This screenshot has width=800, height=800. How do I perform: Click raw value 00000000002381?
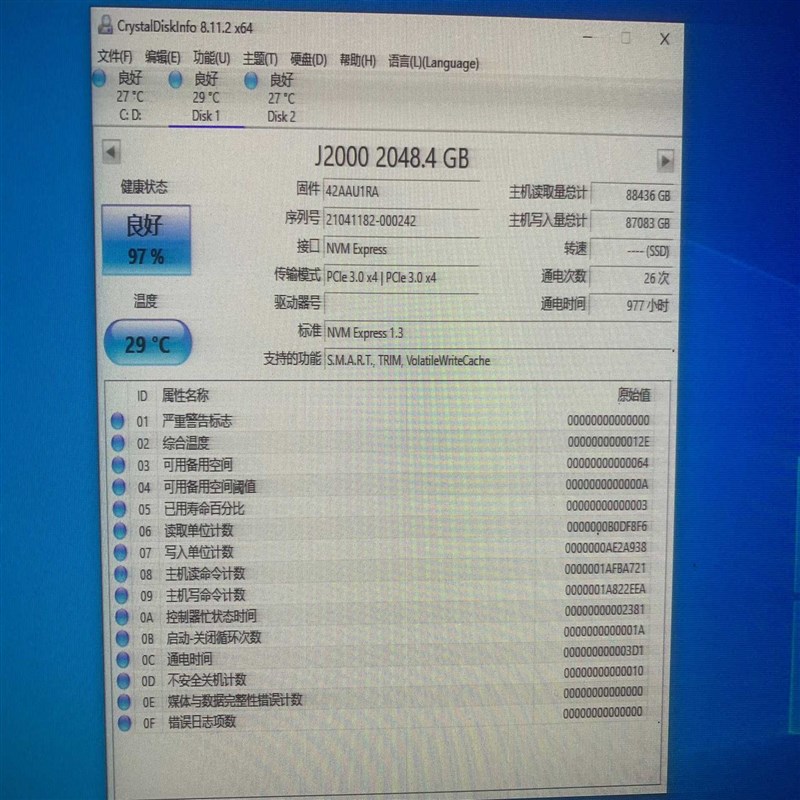(605, 610)
